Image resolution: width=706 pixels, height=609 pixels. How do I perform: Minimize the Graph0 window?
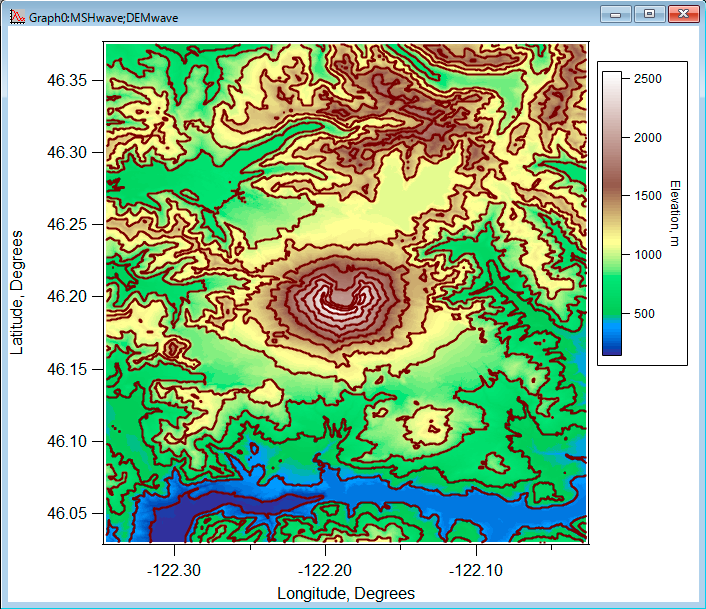point(615,14)
